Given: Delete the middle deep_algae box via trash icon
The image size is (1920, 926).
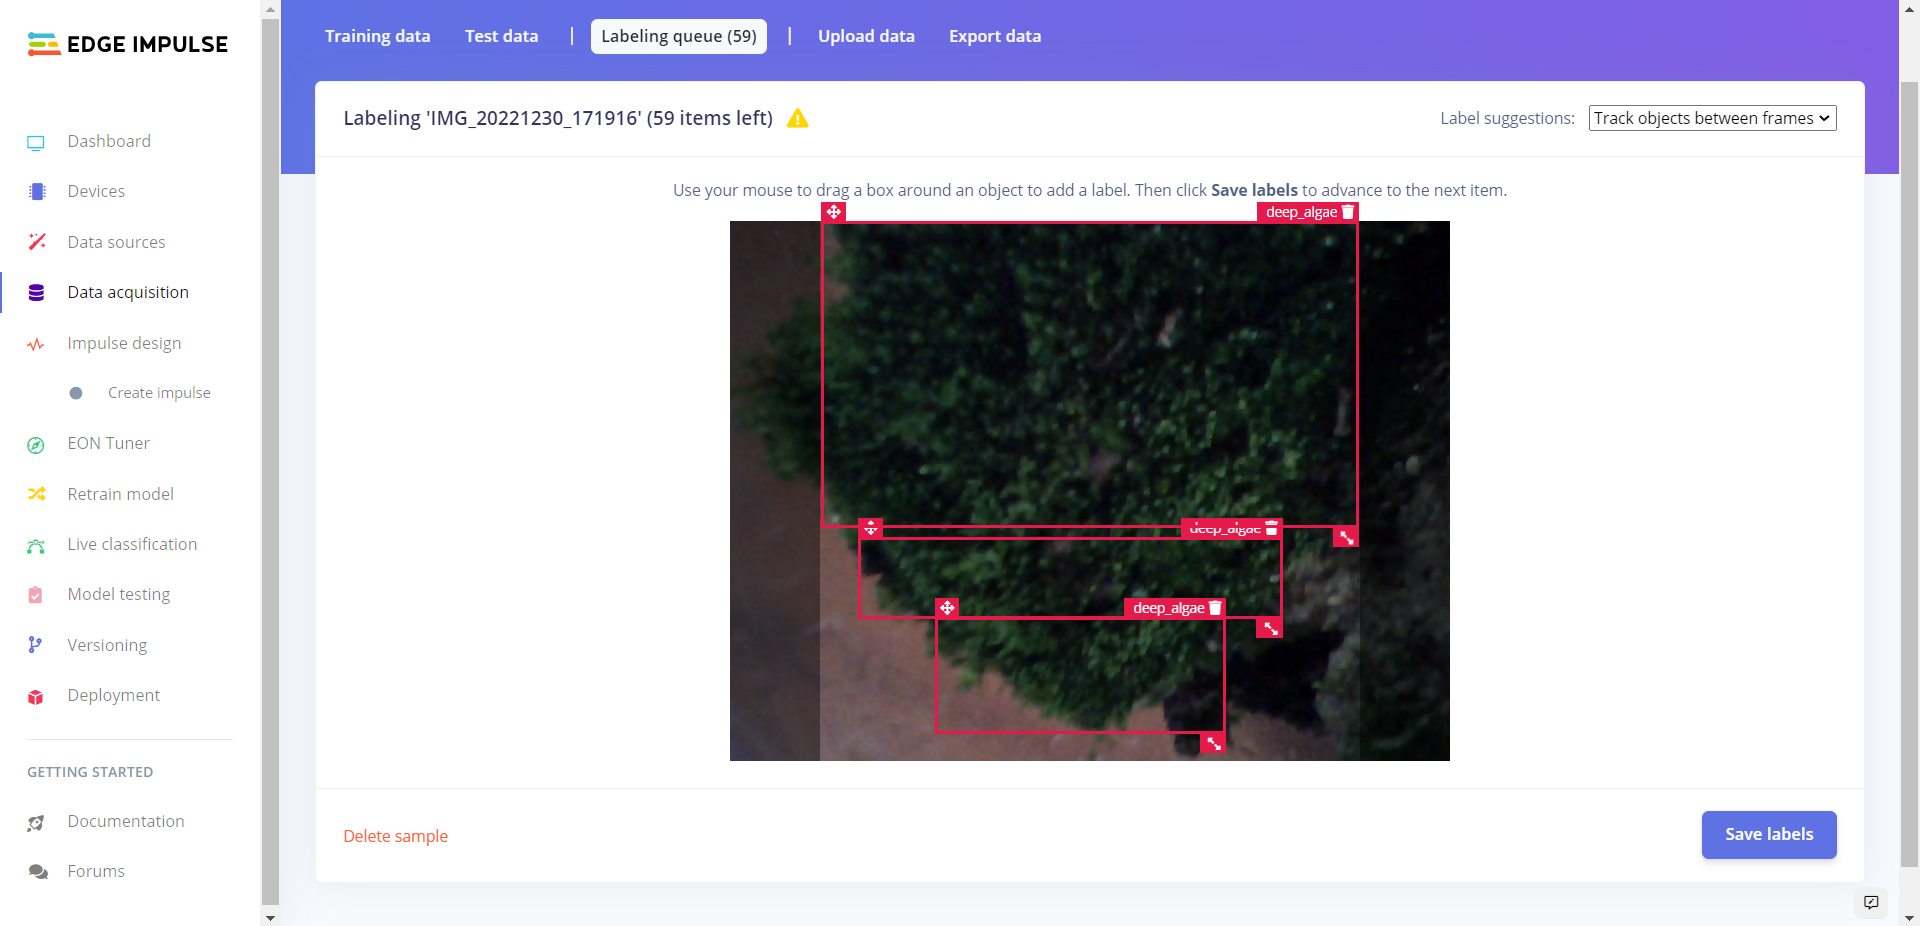Looking at the screenshot, I should [1271, 528].
